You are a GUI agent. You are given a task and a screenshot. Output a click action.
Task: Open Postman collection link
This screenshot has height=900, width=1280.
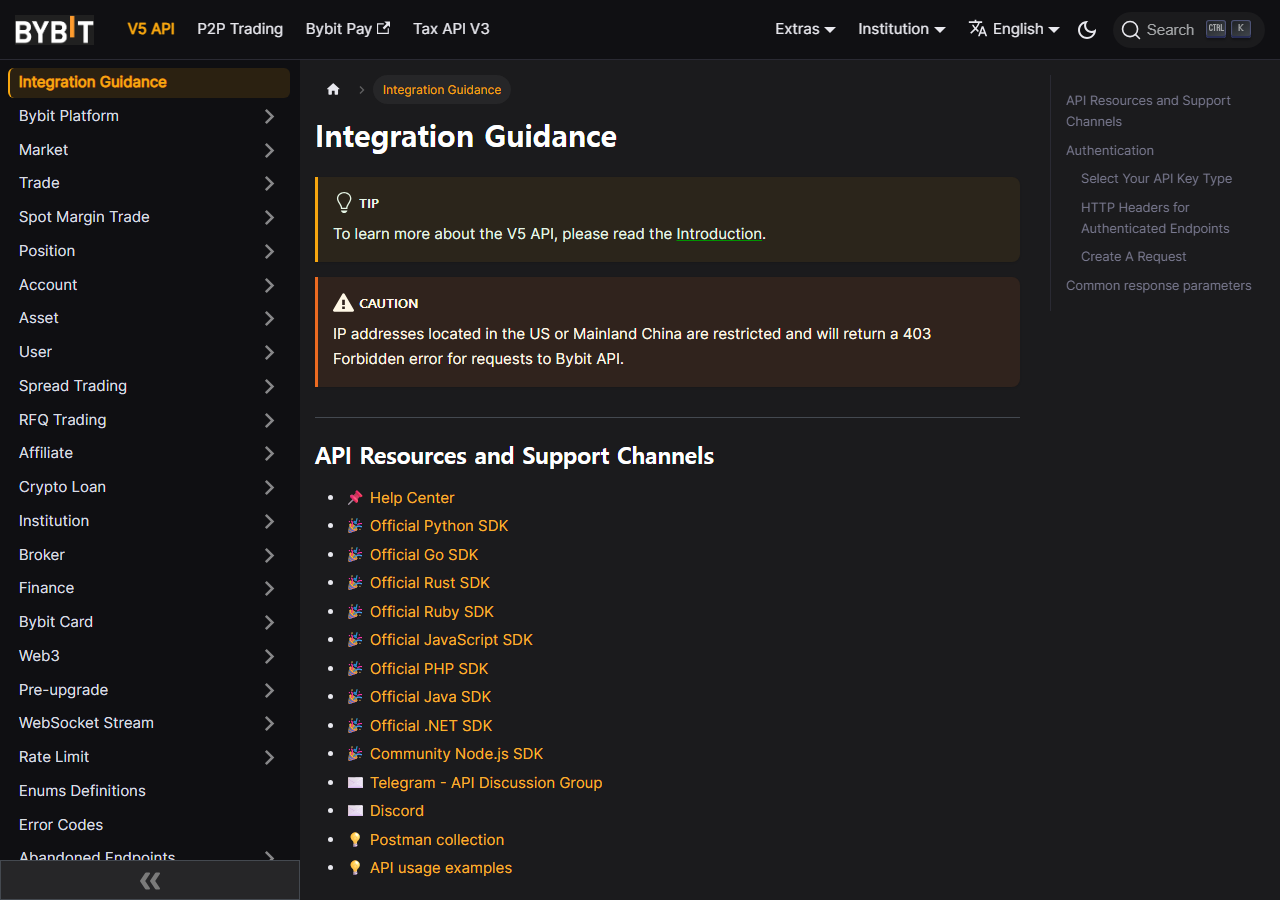437,840
